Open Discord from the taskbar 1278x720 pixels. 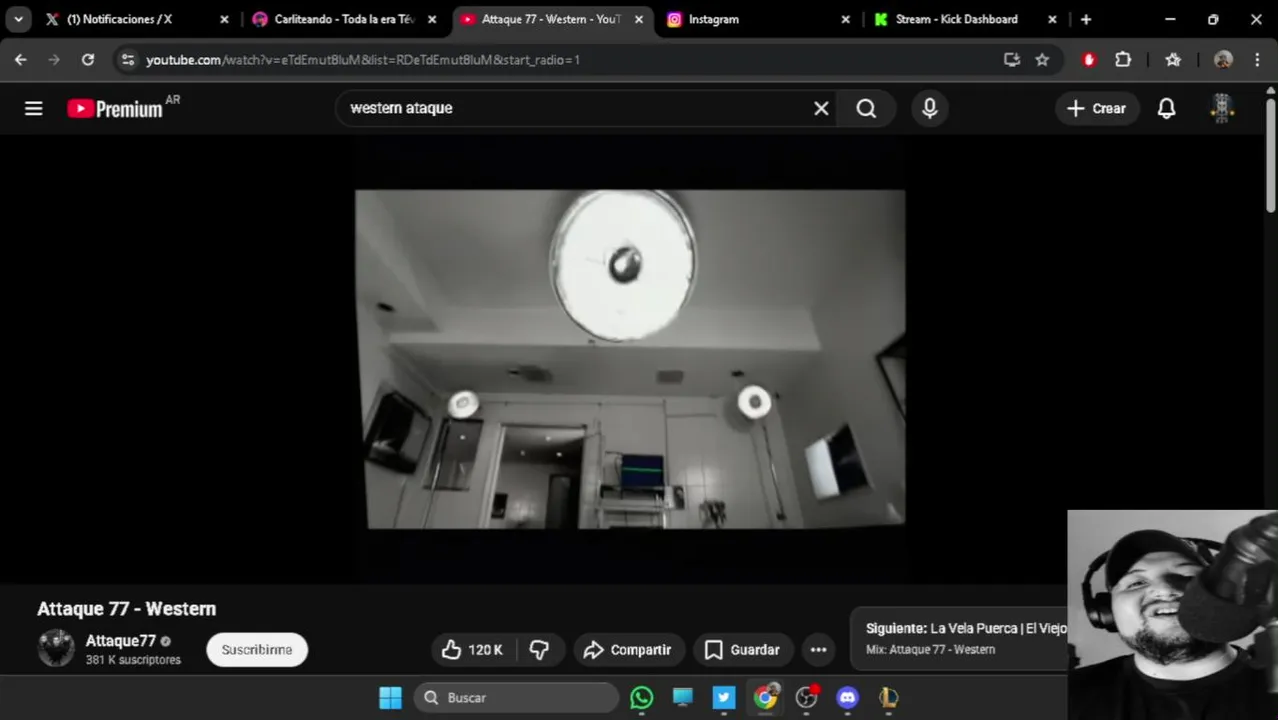848,698
